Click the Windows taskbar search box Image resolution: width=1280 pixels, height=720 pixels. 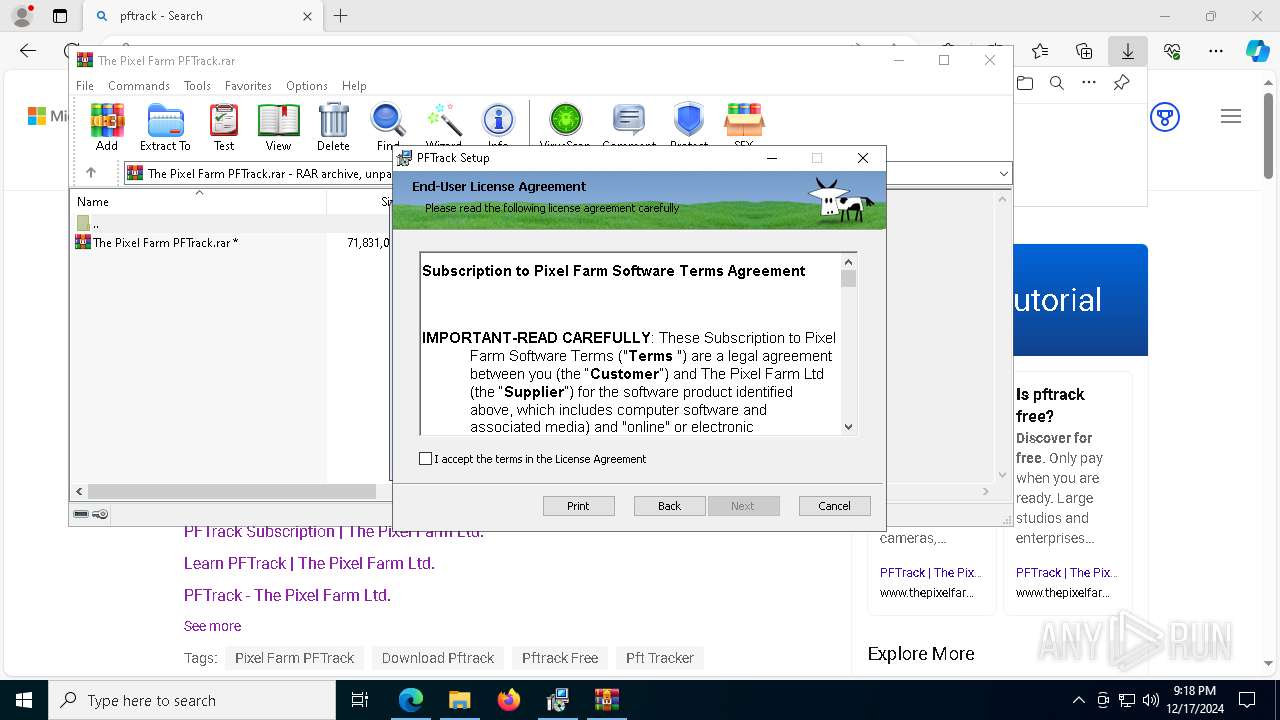[192, 700]
